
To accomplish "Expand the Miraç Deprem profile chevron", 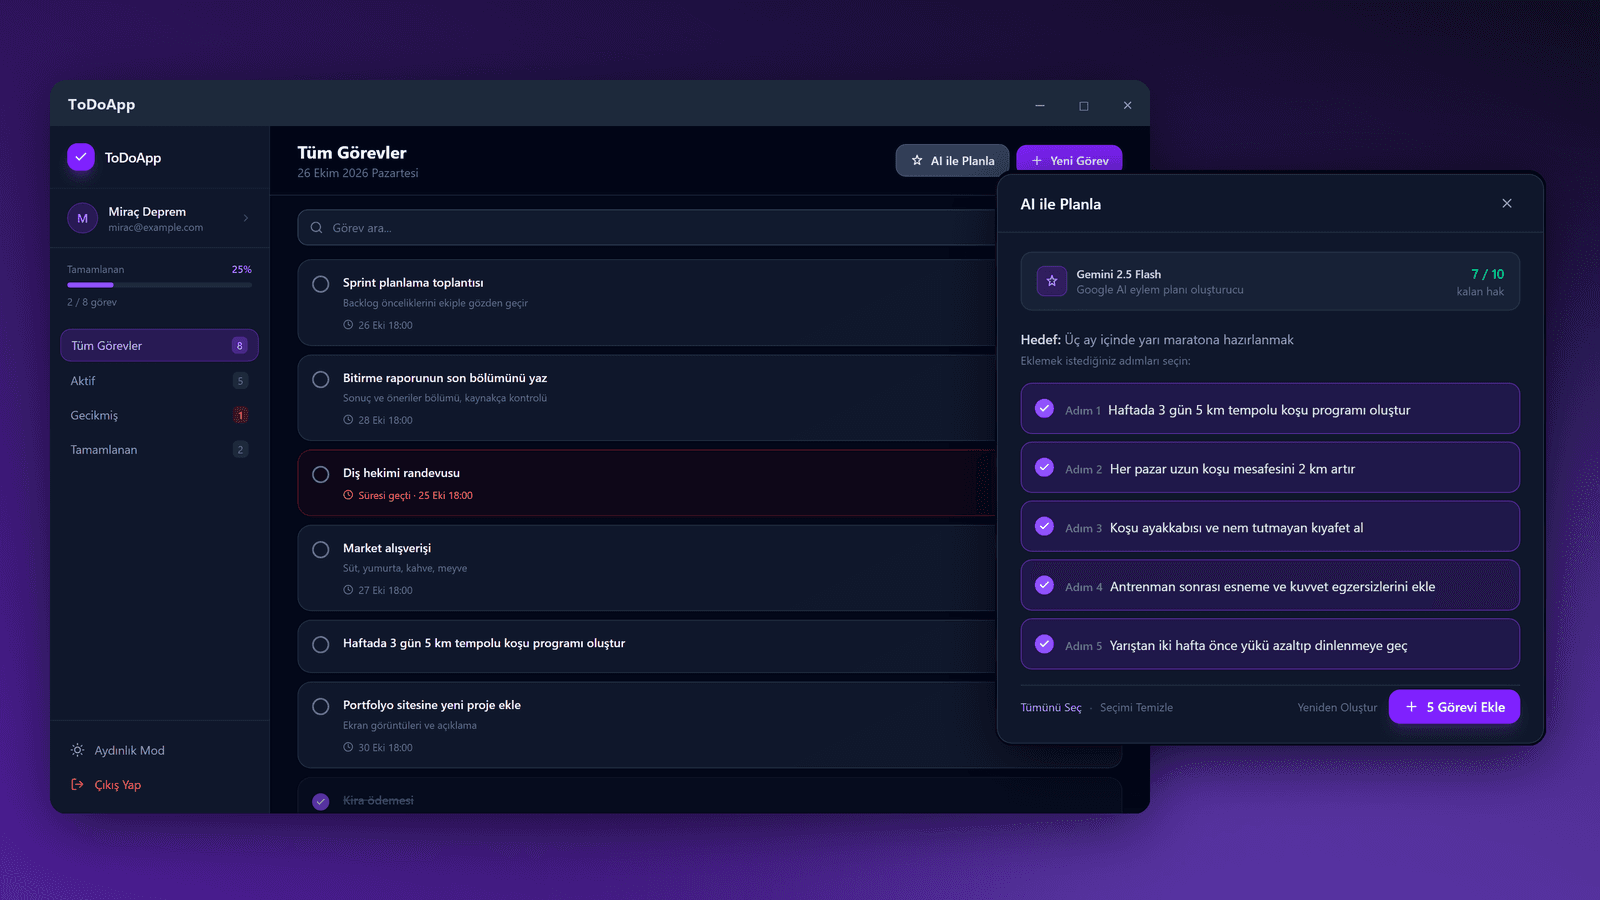I will pyautogui.click(x=246, y=218).
